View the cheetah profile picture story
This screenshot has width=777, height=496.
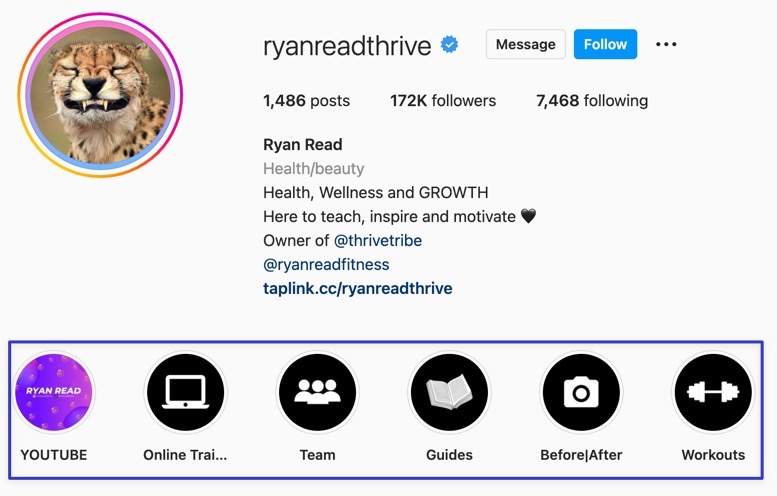tap(101, 95)
